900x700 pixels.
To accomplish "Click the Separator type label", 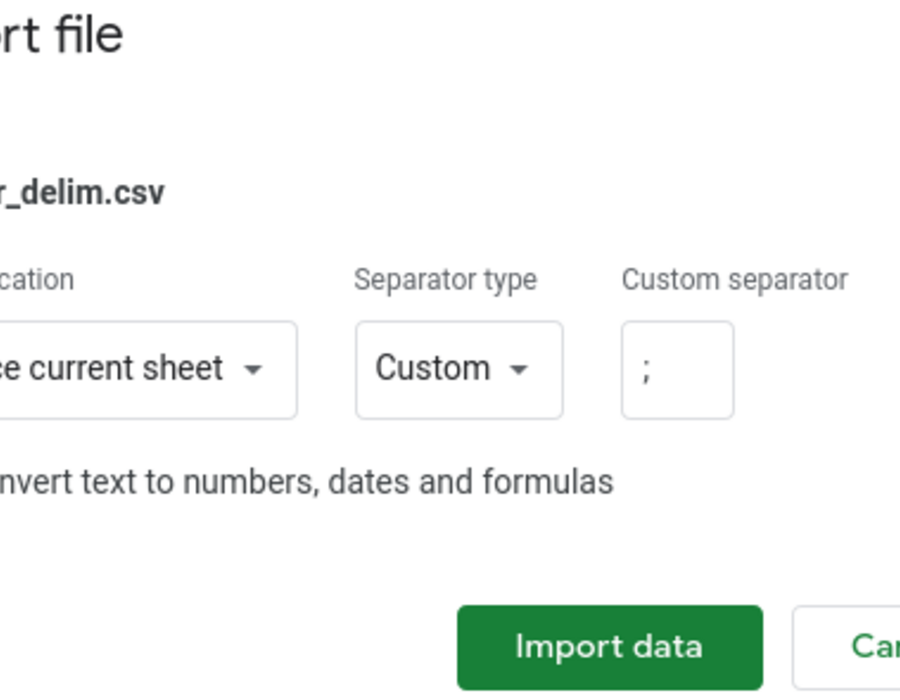I will tap(445, 280).
